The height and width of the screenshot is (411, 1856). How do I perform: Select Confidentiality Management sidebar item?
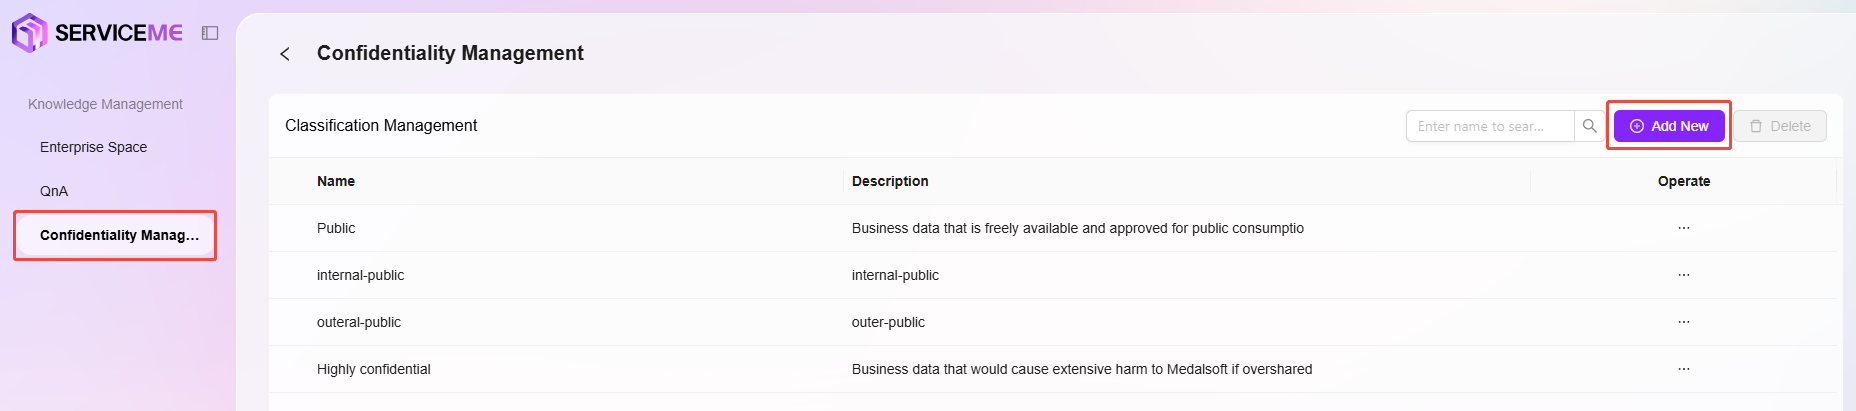116,235
